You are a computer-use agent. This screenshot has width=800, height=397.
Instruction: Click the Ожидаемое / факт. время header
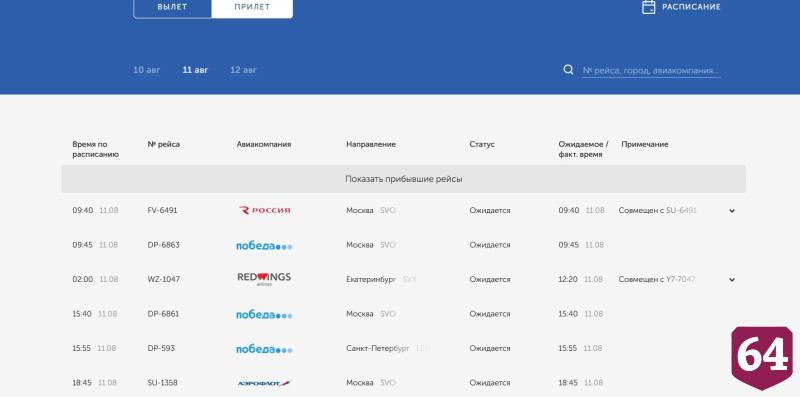[583, 149]
